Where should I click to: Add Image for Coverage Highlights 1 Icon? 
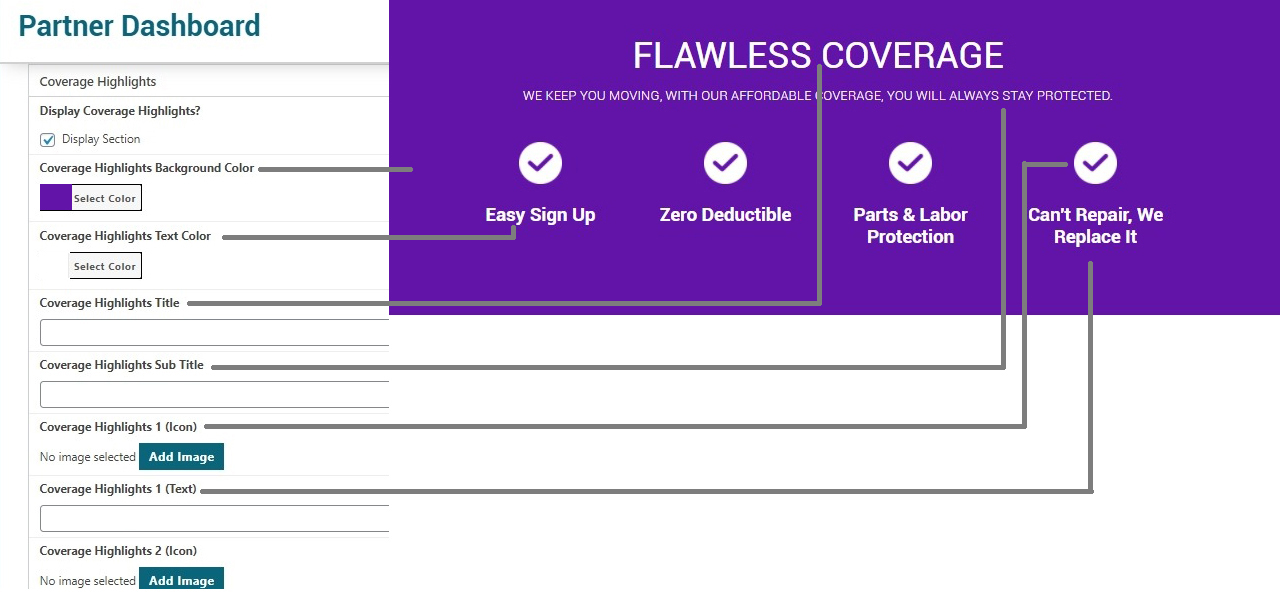click(x=181, y=457)
